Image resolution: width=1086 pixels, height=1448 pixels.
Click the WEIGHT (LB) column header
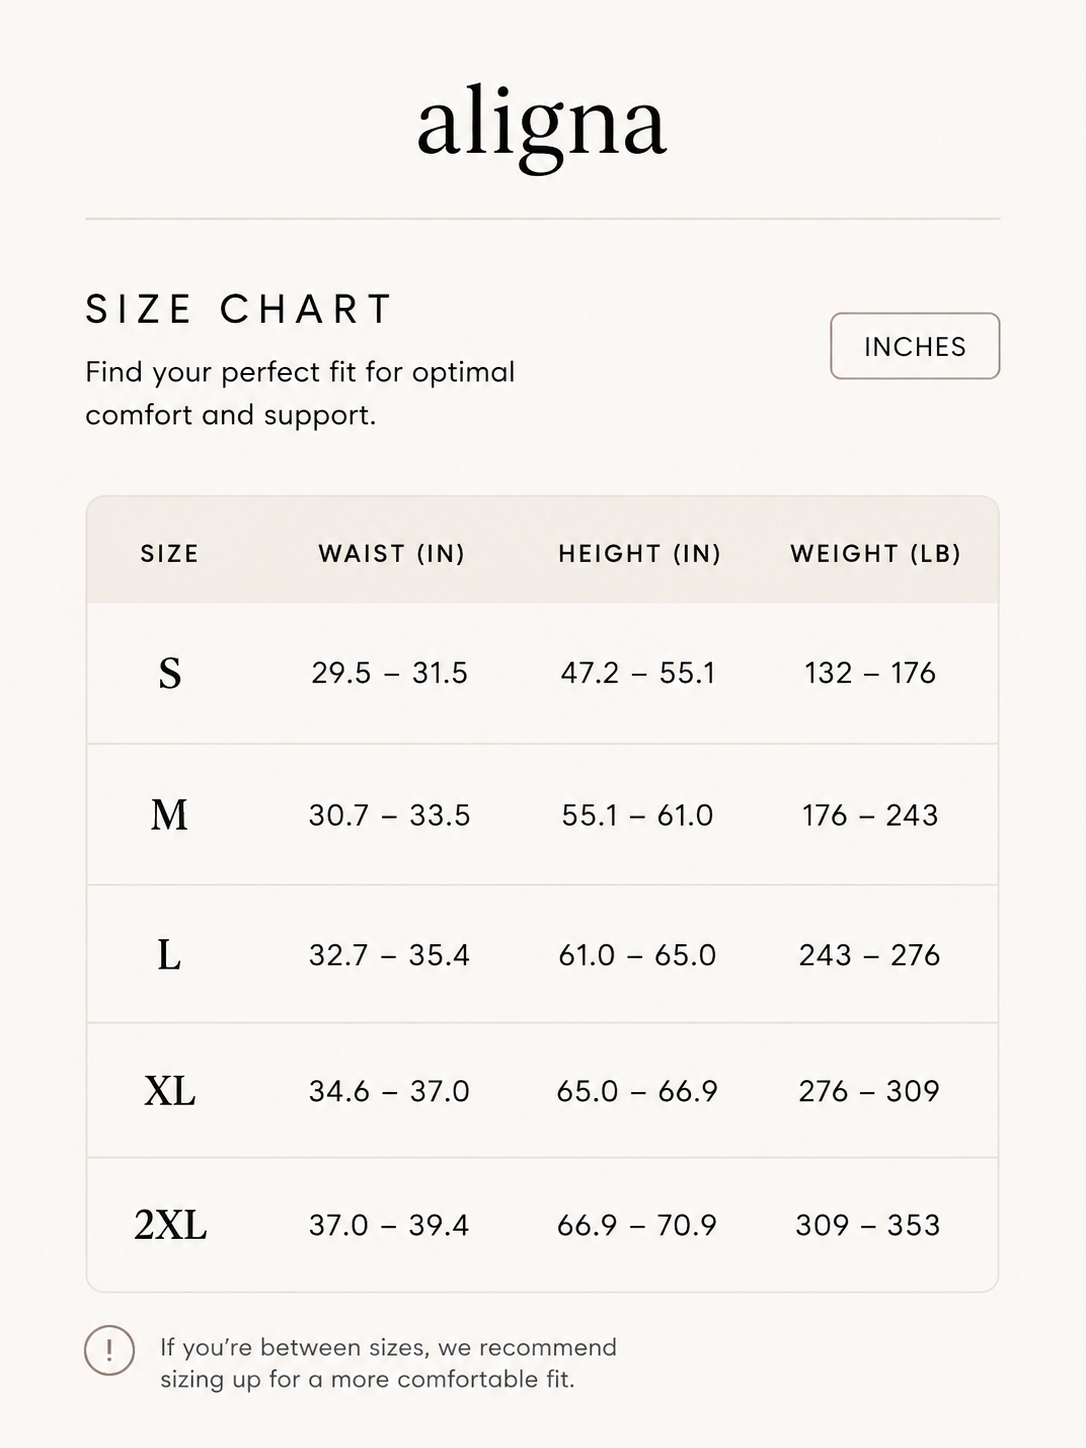tap(876, 554)
